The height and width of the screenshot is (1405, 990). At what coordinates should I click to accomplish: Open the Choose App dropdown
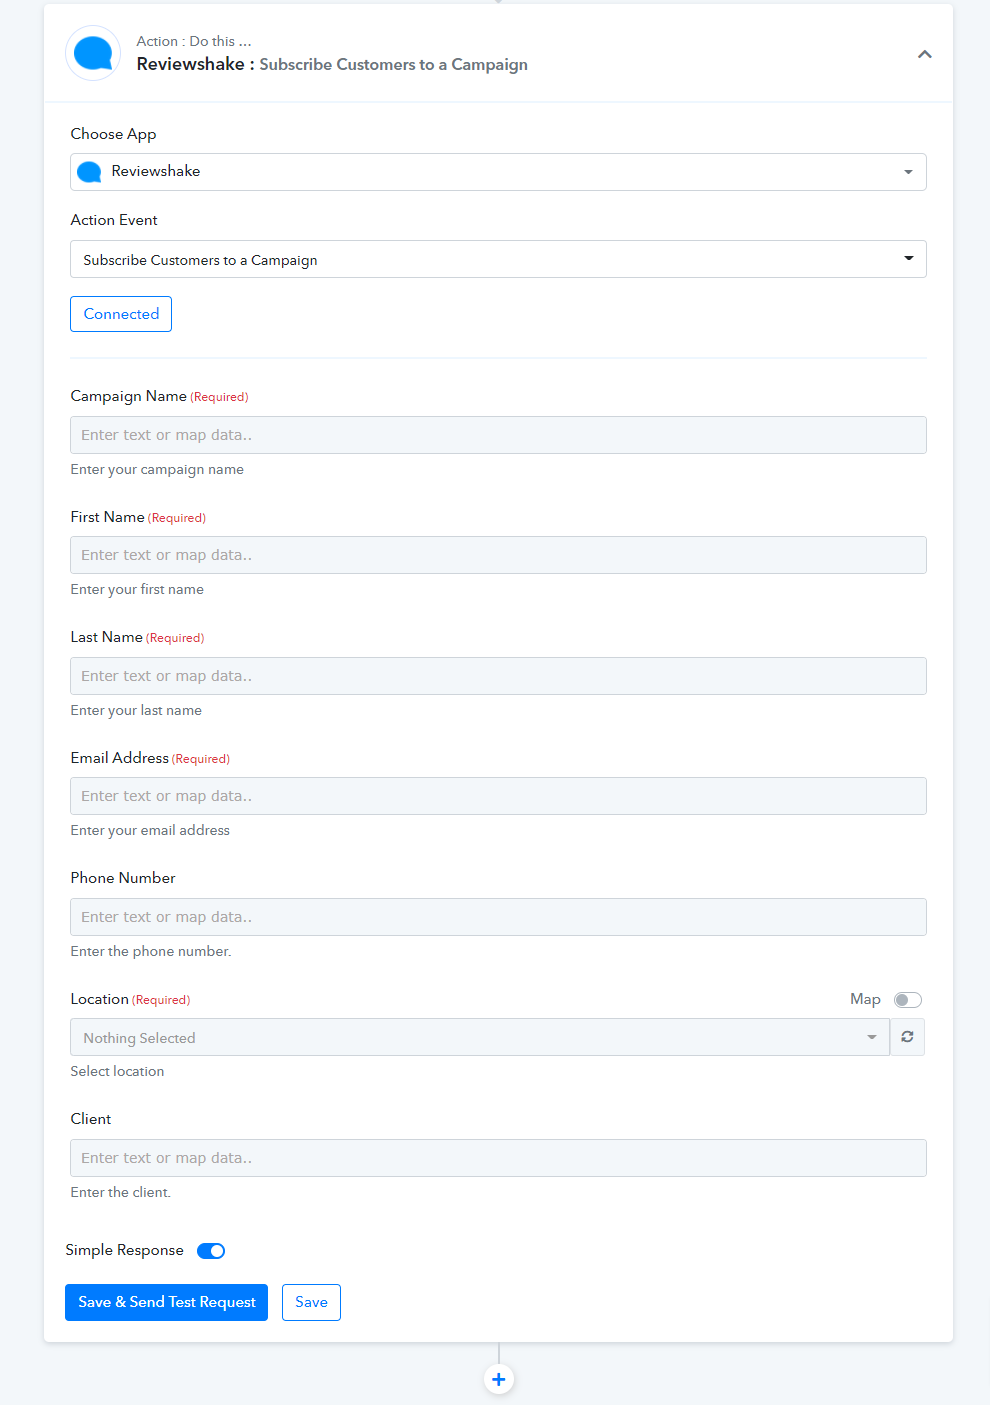point(498,172)
